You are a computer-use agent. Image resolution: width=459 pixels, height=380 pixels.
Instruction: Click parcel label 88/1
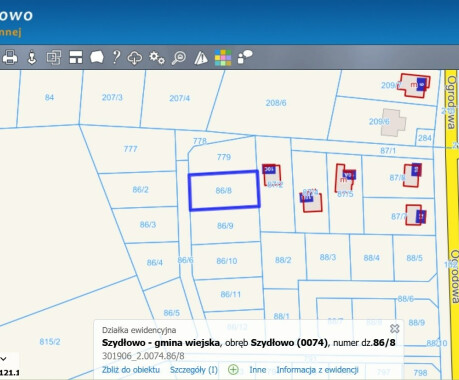pos(282,316)
